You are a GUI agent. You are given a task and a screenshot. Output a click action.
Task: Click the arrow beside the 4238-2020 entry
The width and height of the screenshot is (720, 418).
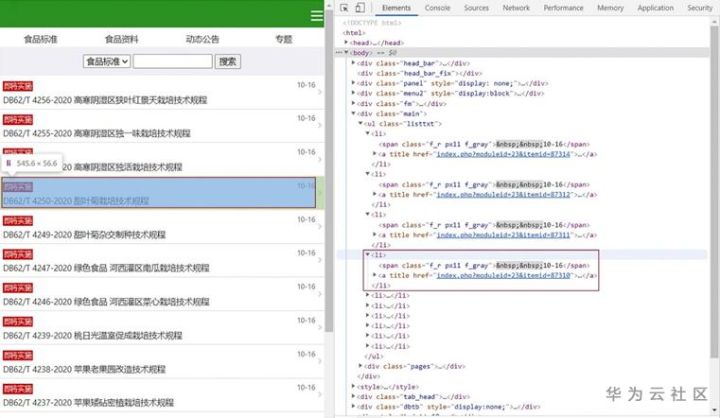pos(320,362)
